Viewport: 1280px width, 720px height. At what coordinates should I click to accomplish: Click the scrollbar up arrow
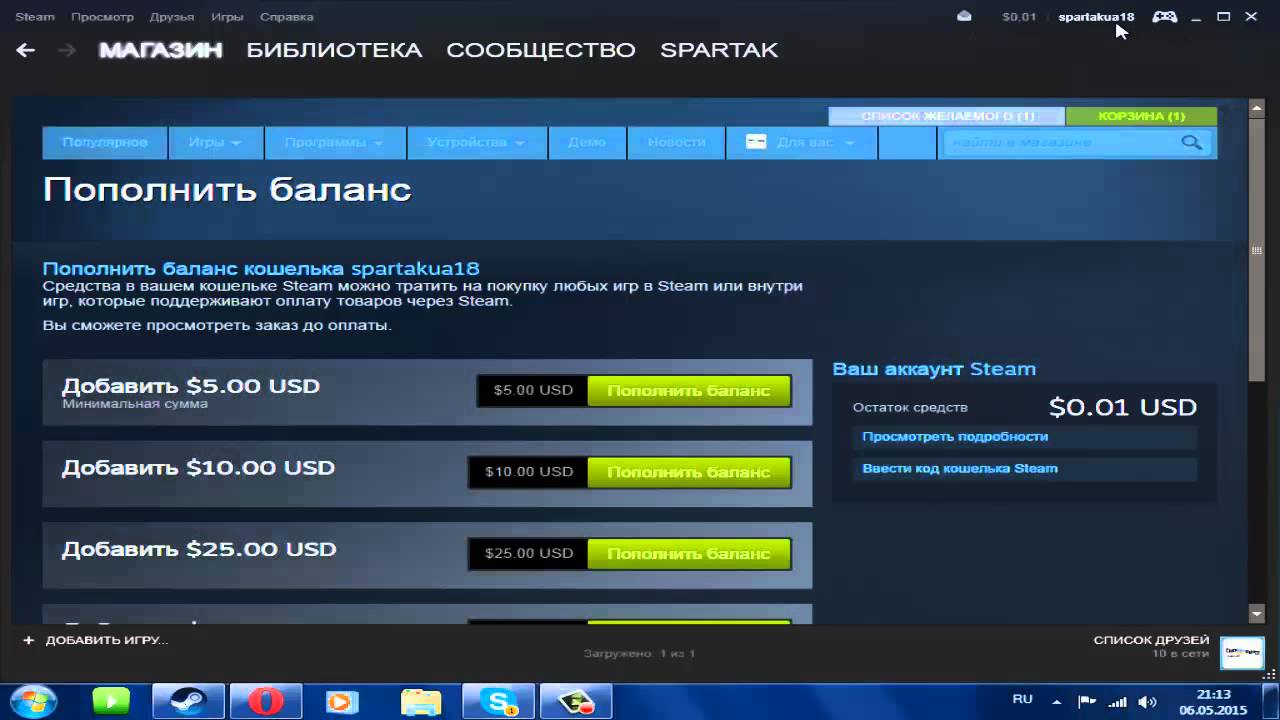[x=1257, y=107]
